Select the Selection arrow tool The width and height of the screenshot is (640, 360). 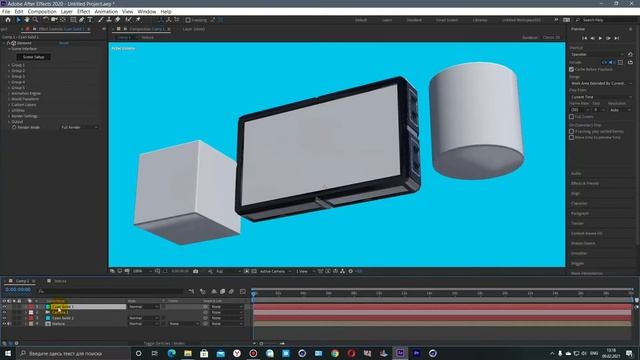[x=18, y=20]
